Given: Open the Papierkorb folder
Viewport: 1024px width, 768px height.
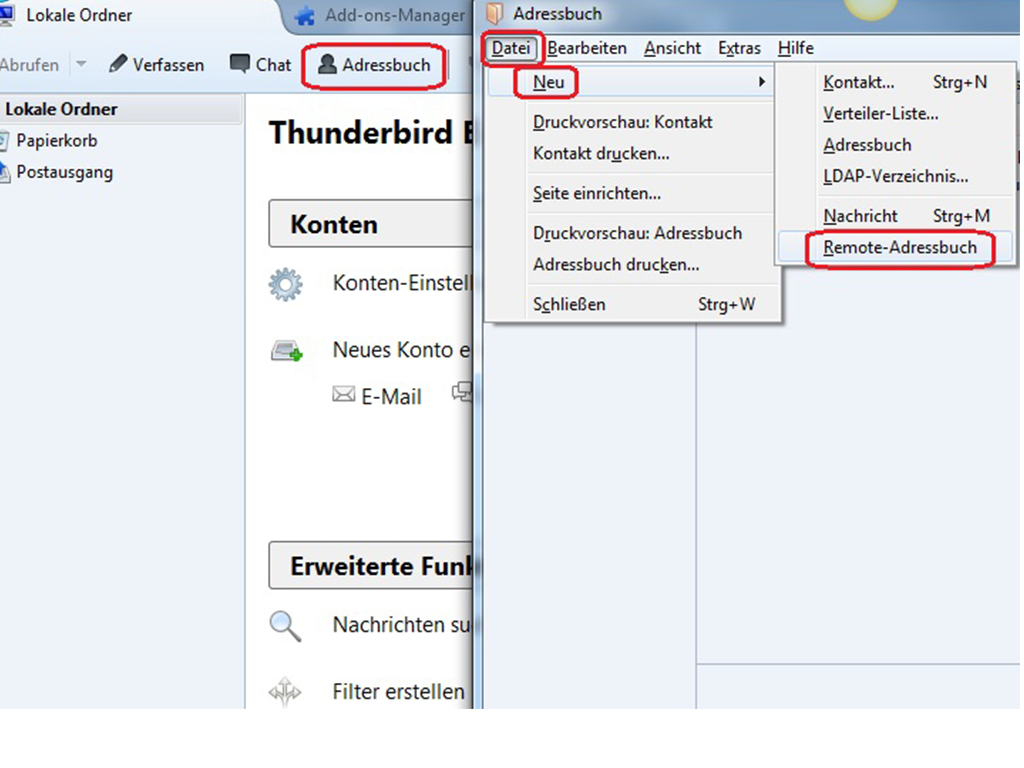Looking at the screenshot, I should click(56, 141).
